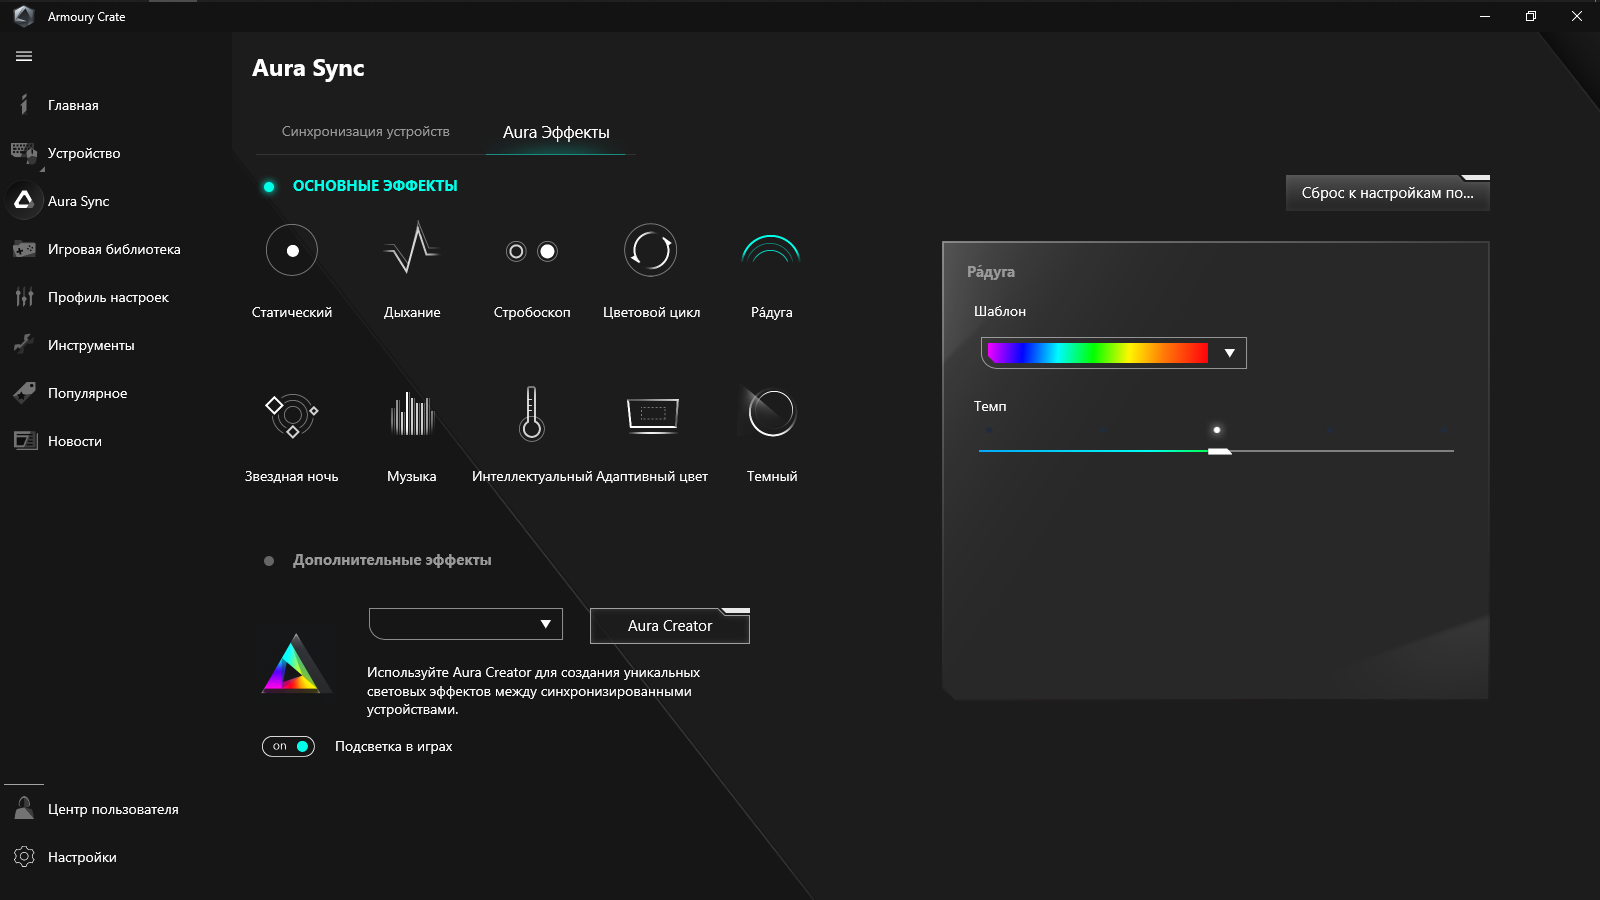Select the Smart (Интеллектуальный) thermometer icon
Image resolution: width=1600 pixels, height=900 pixels.
coord(532,413)
